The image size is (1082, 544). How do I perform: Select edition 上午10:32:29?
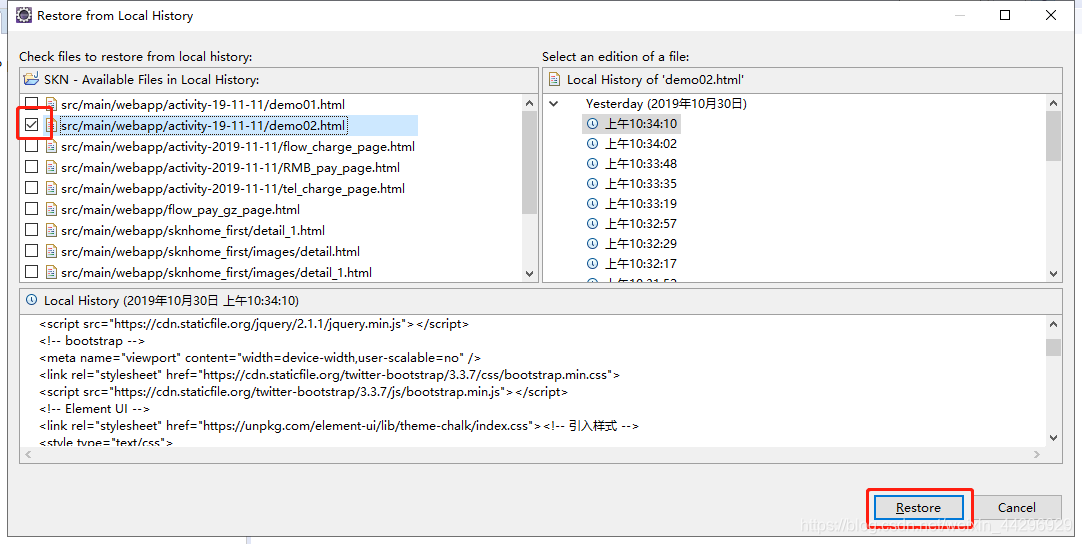[x=641, y=244]
